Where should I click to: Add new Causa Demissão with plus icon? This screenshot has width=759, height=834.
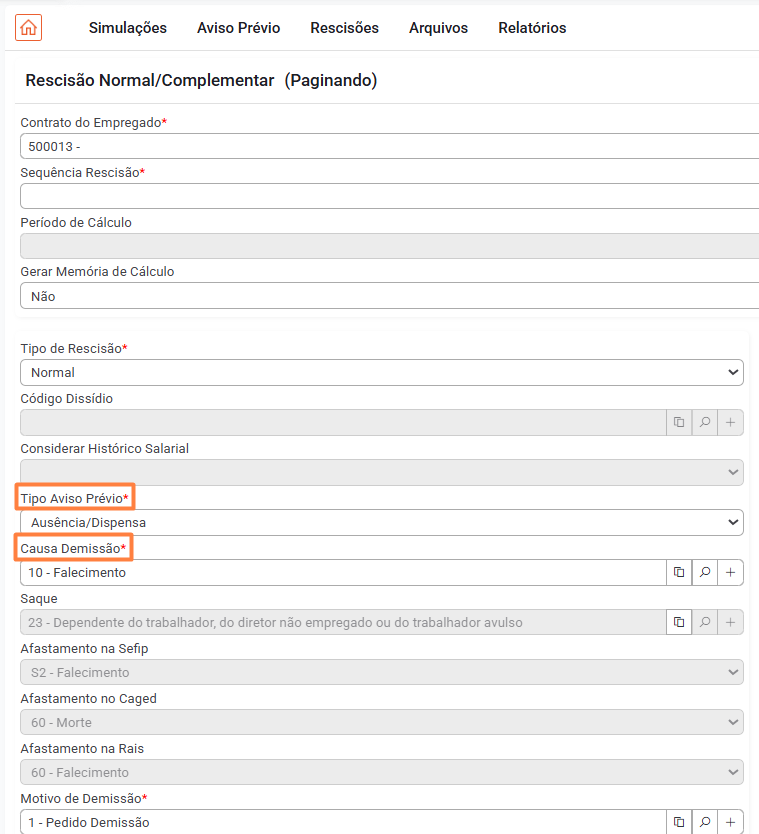click(x=730, y=572)
